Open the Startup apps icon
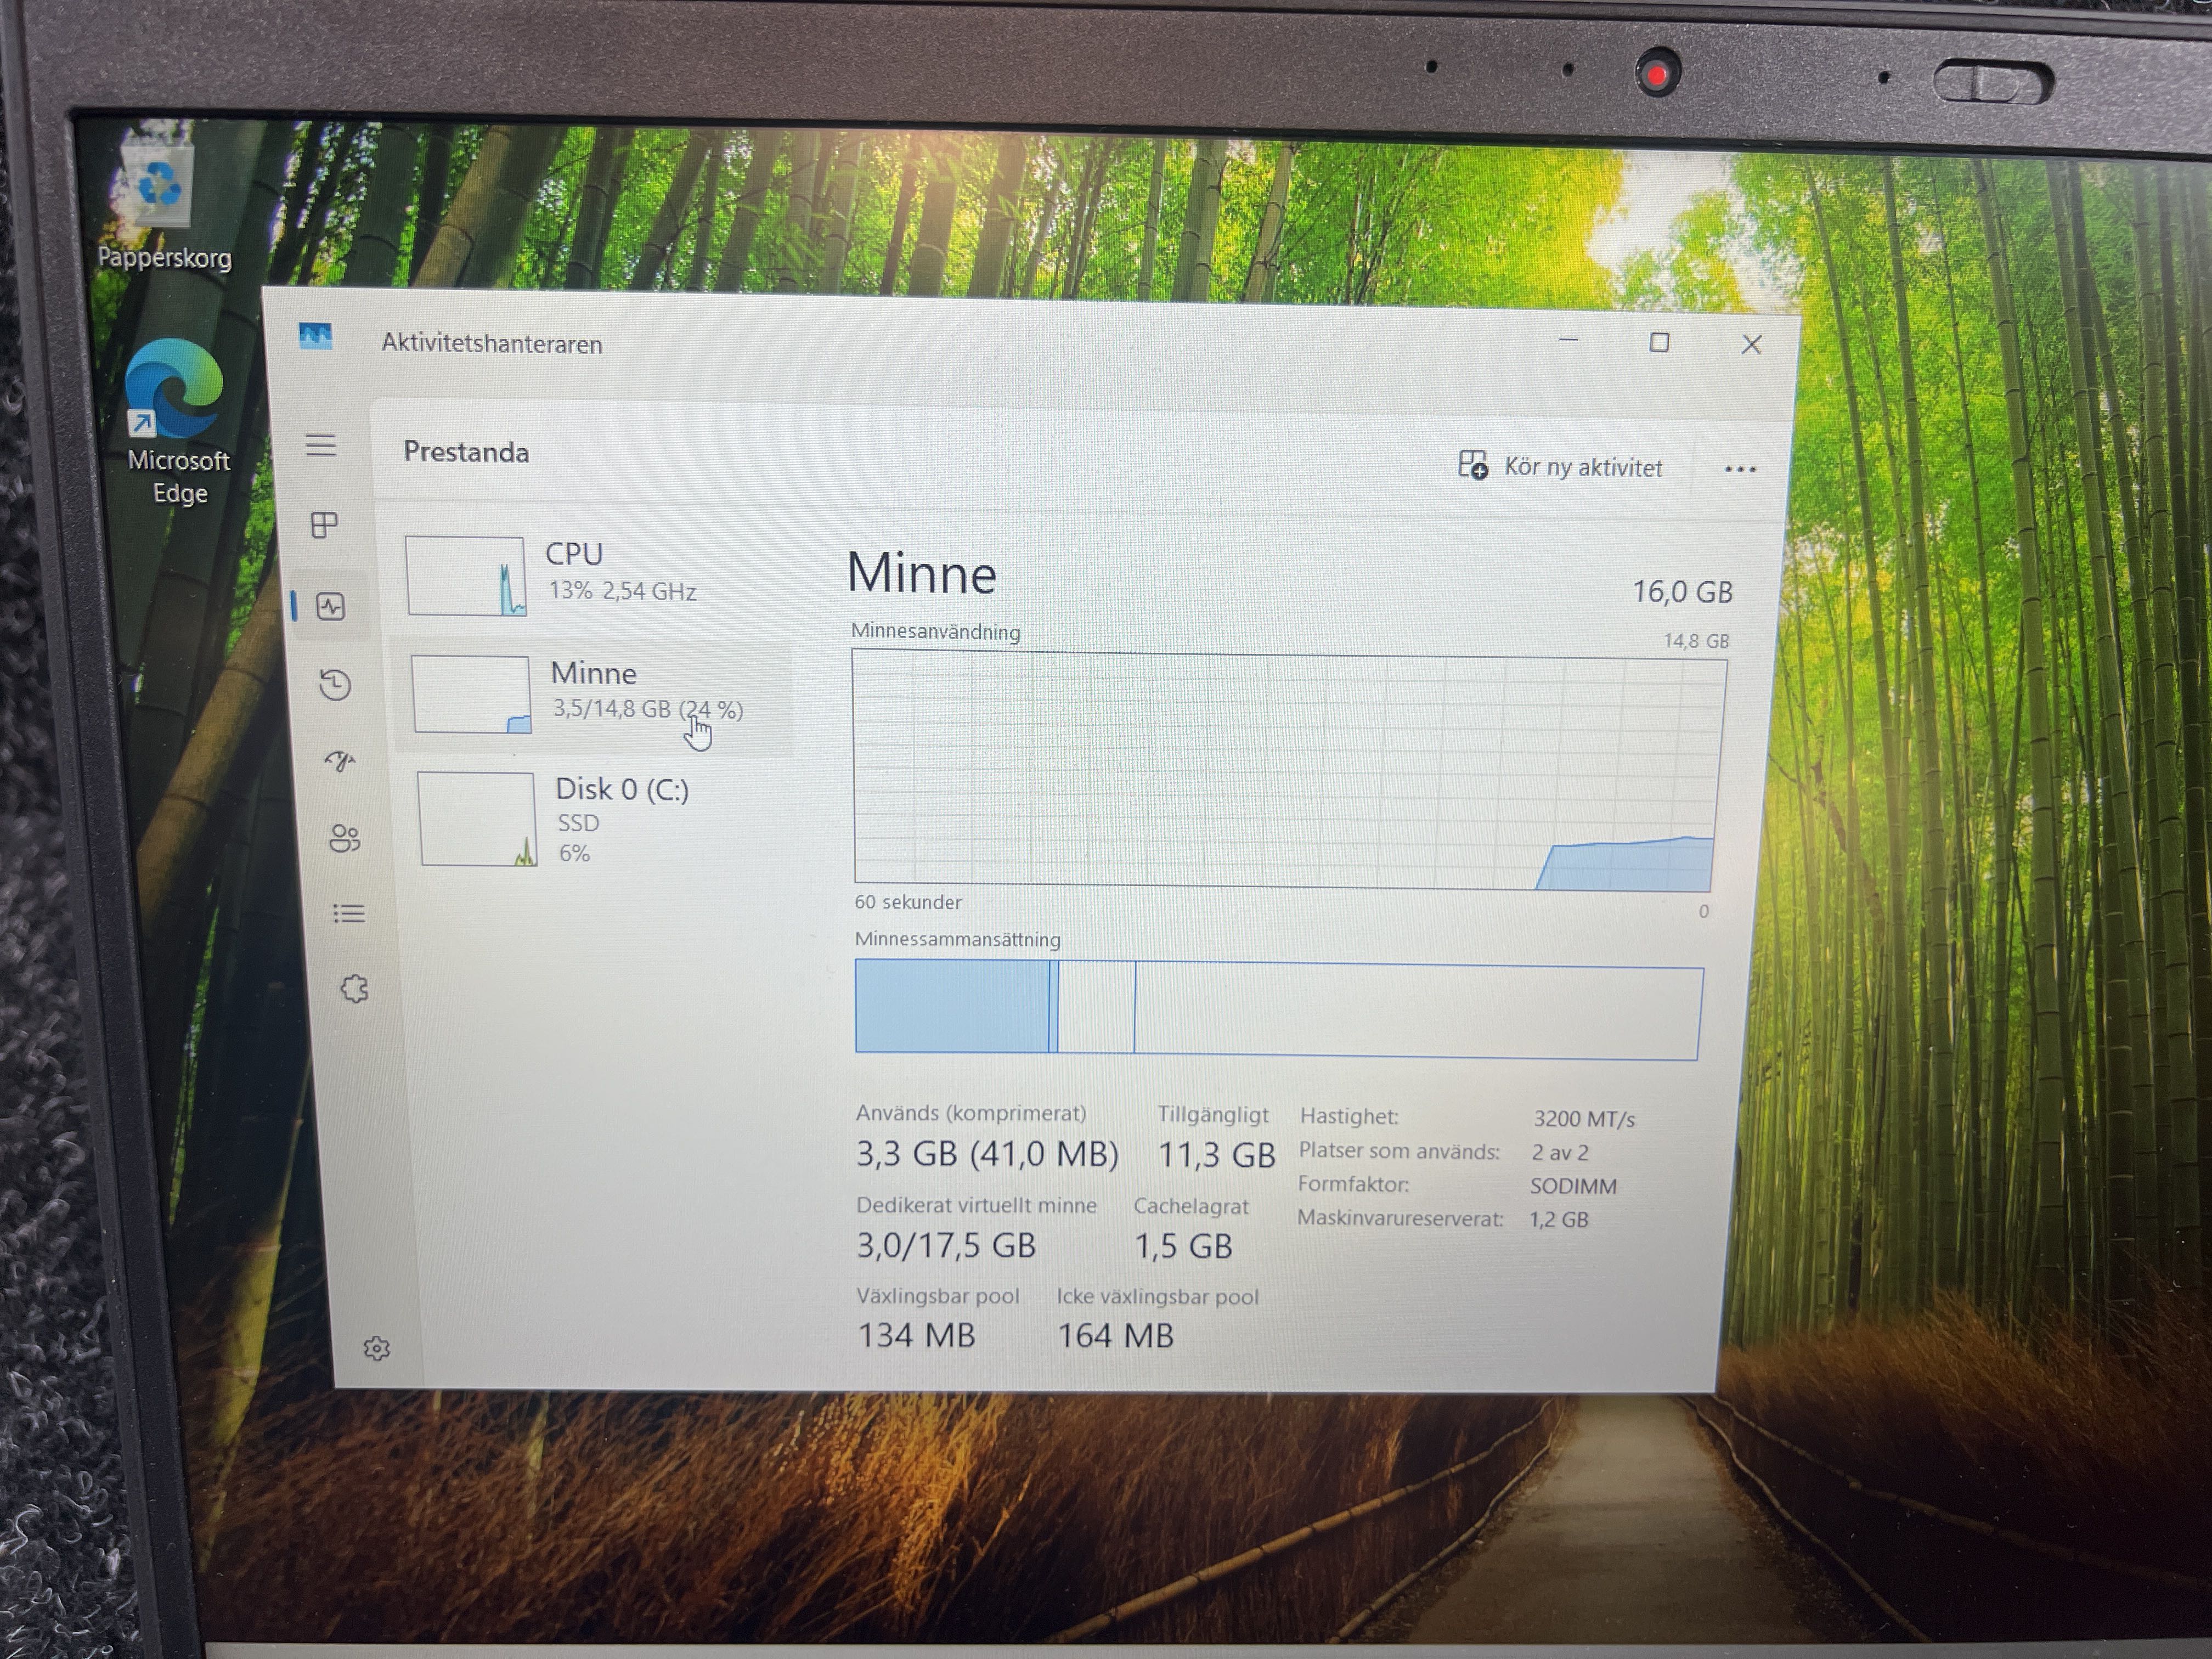Viewport: 2212px width, 1659px height. [340, 762]
